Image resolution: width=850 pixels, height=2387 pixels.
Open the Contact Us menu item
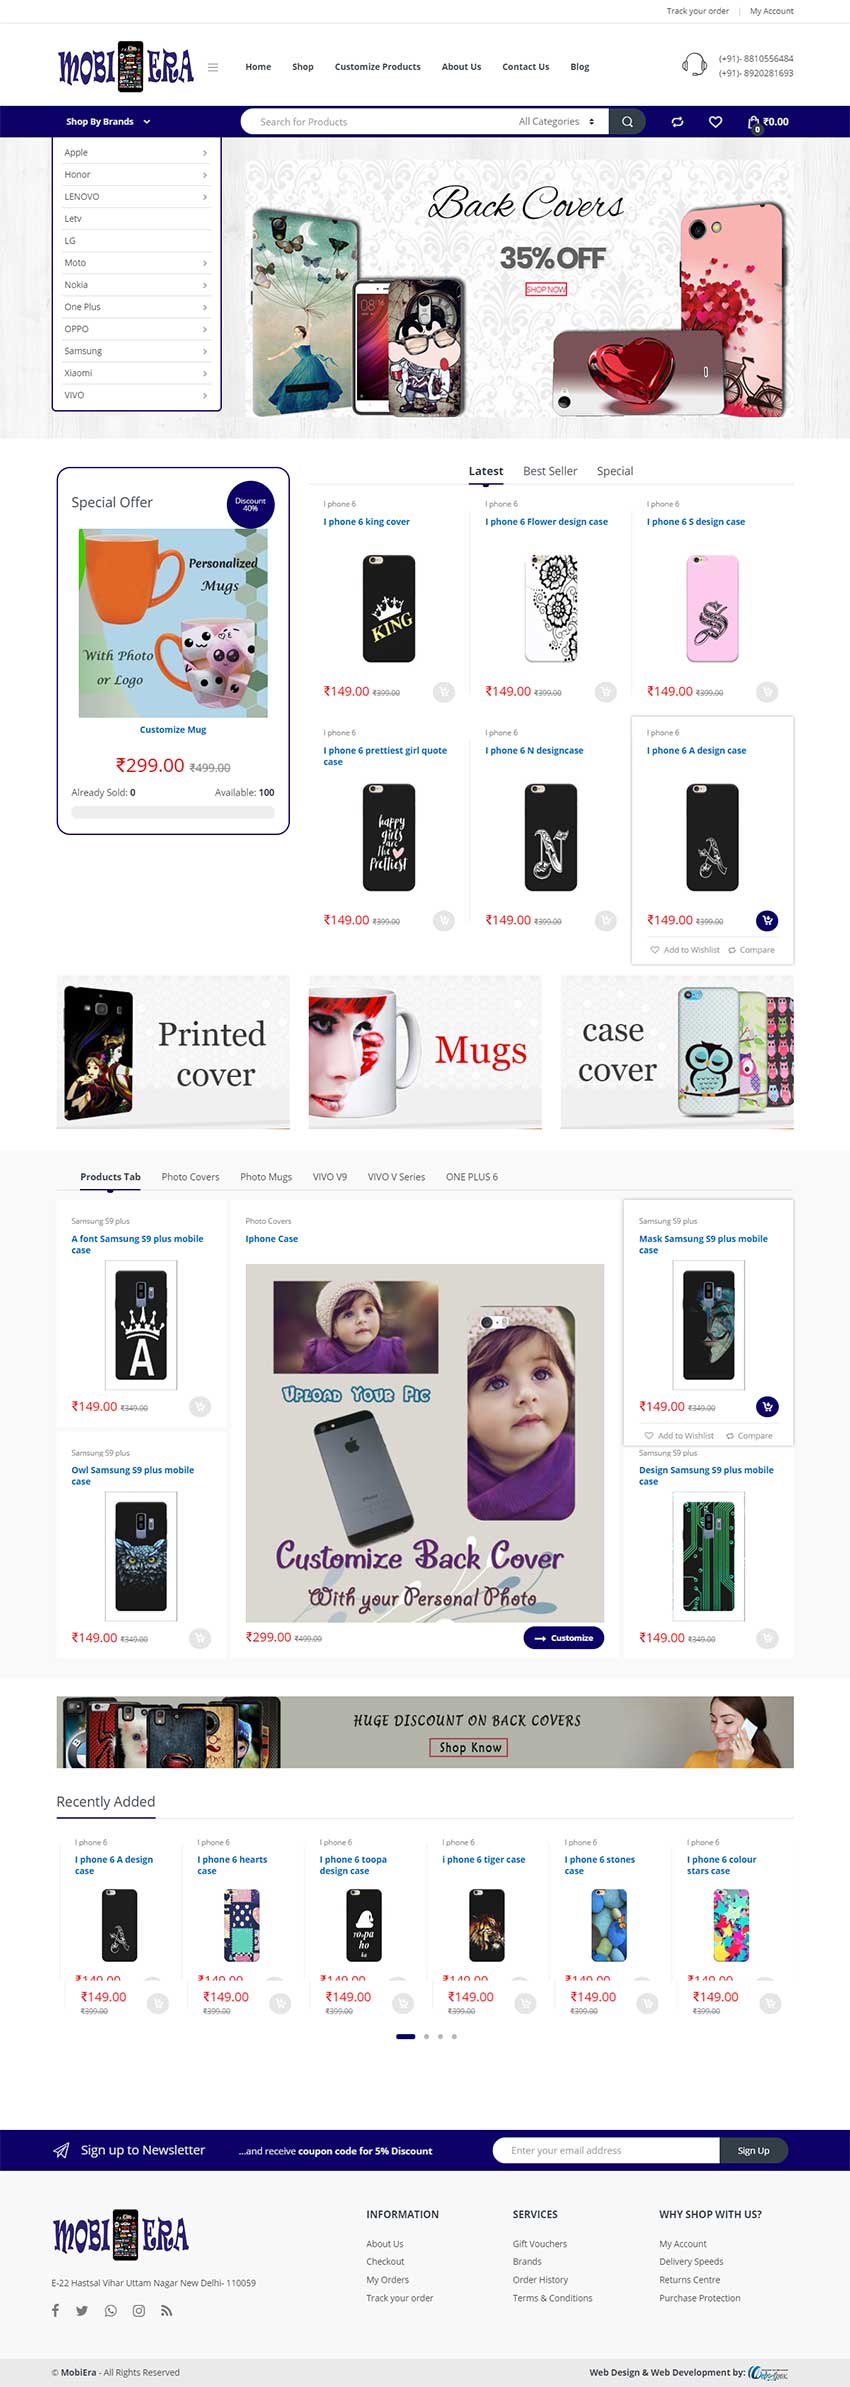pyautogui.click(x=525, y=67)
